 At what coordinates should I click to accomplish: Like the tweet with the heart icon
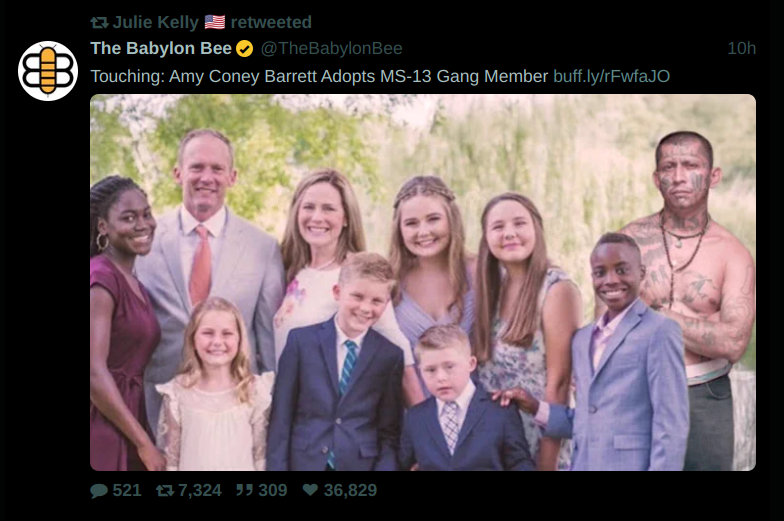coord(310,490)
